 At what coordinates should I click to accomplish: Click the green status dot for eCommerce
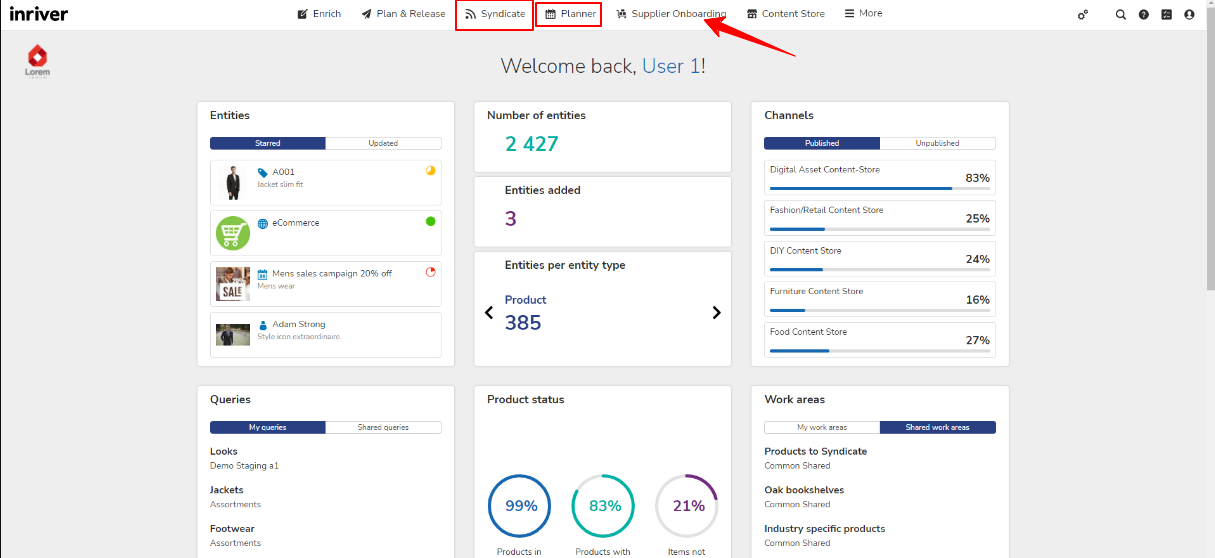(431, 221)
